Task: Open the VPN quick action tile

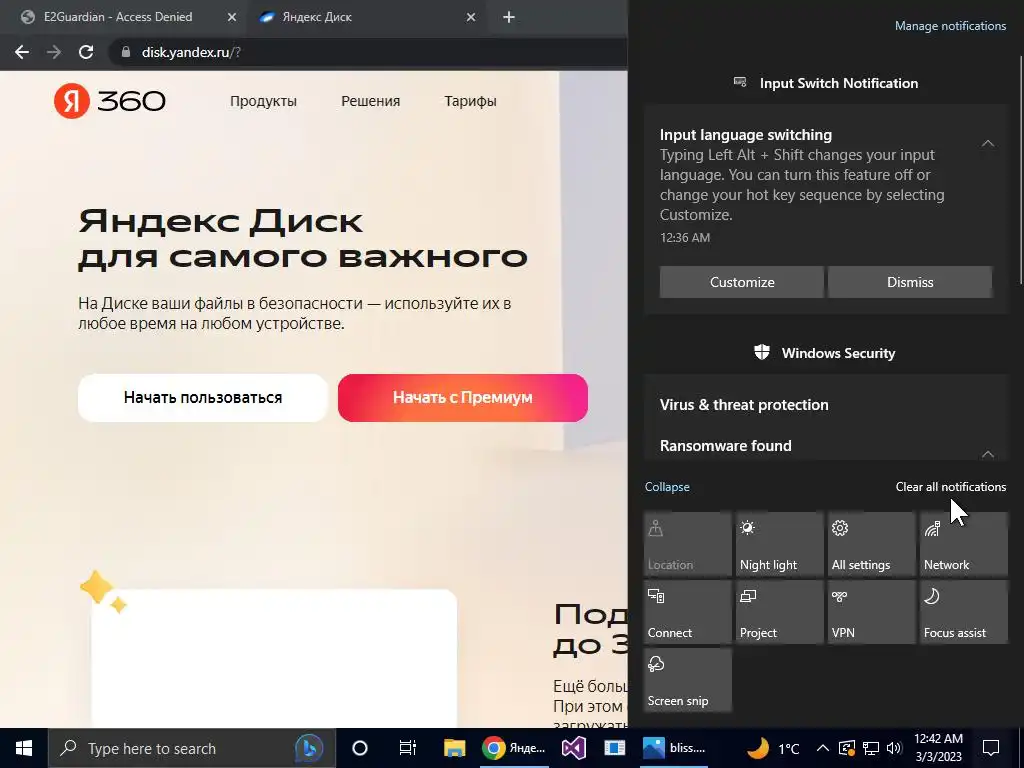Action: click(x=872, y=612)
